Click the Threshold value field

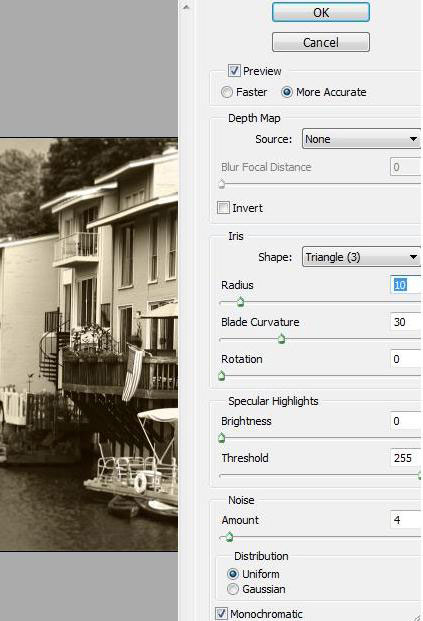tap(406, 458)
